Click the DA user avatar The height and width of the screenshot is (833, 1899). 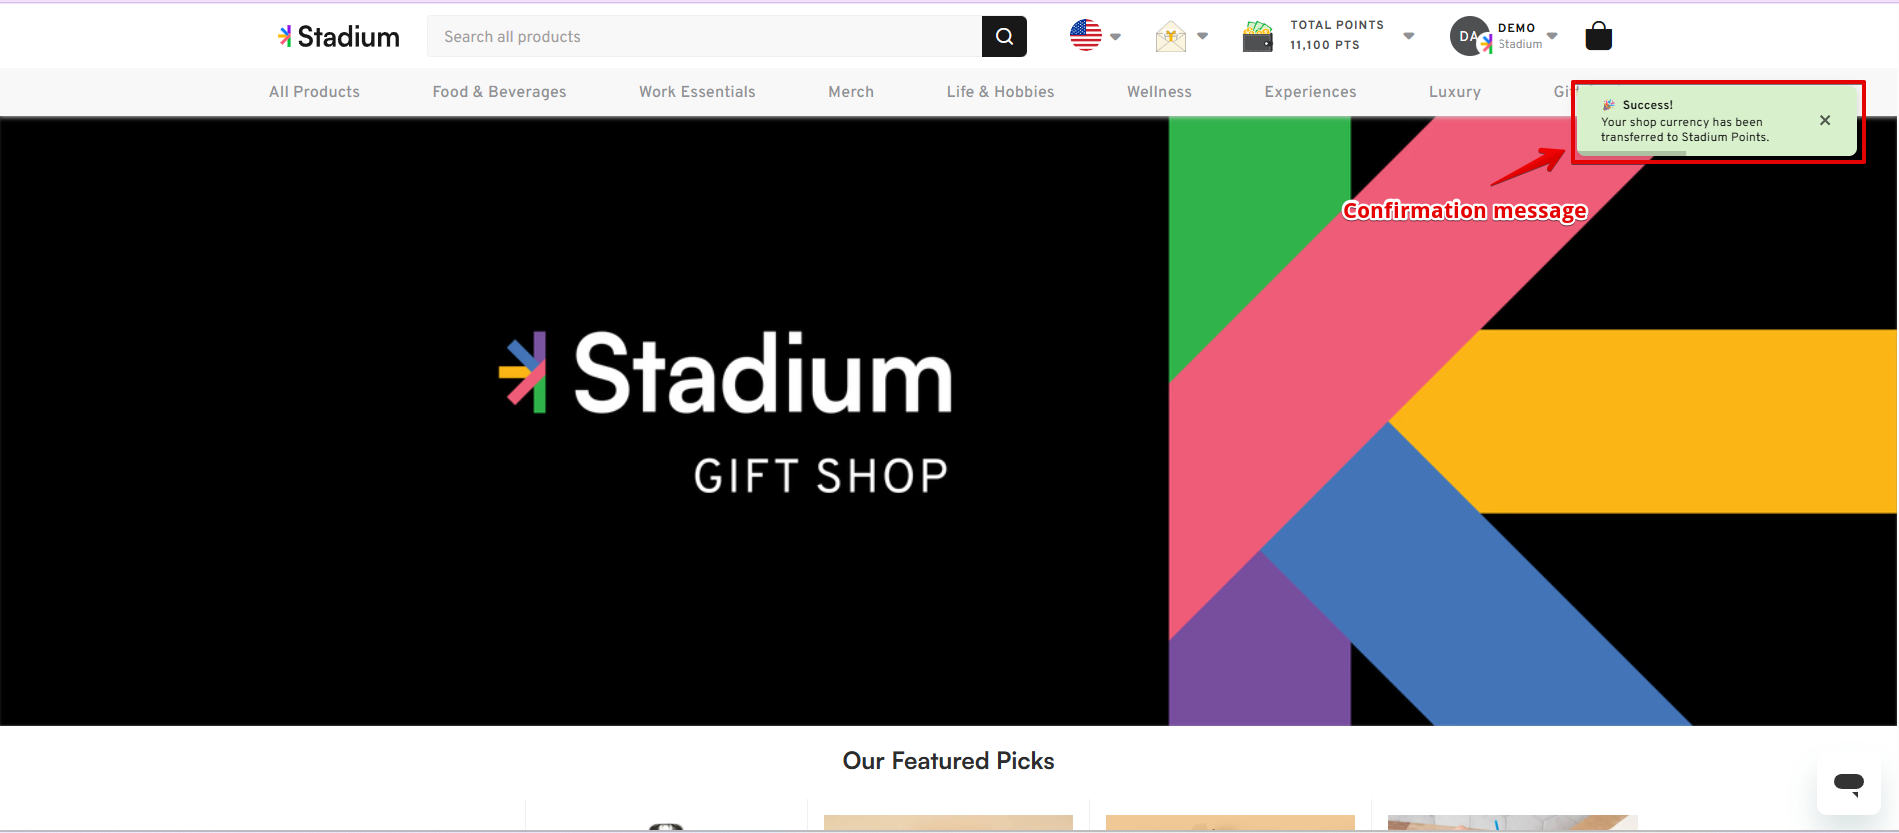(x=1469, y=37)
